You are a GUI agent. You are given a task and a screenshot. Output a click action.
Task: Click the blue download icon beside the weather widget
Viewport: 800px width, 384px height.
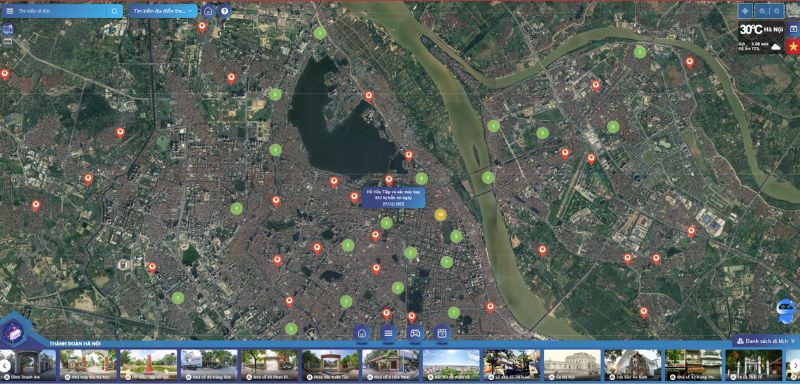pyautogui.click(x=793, y=29)
